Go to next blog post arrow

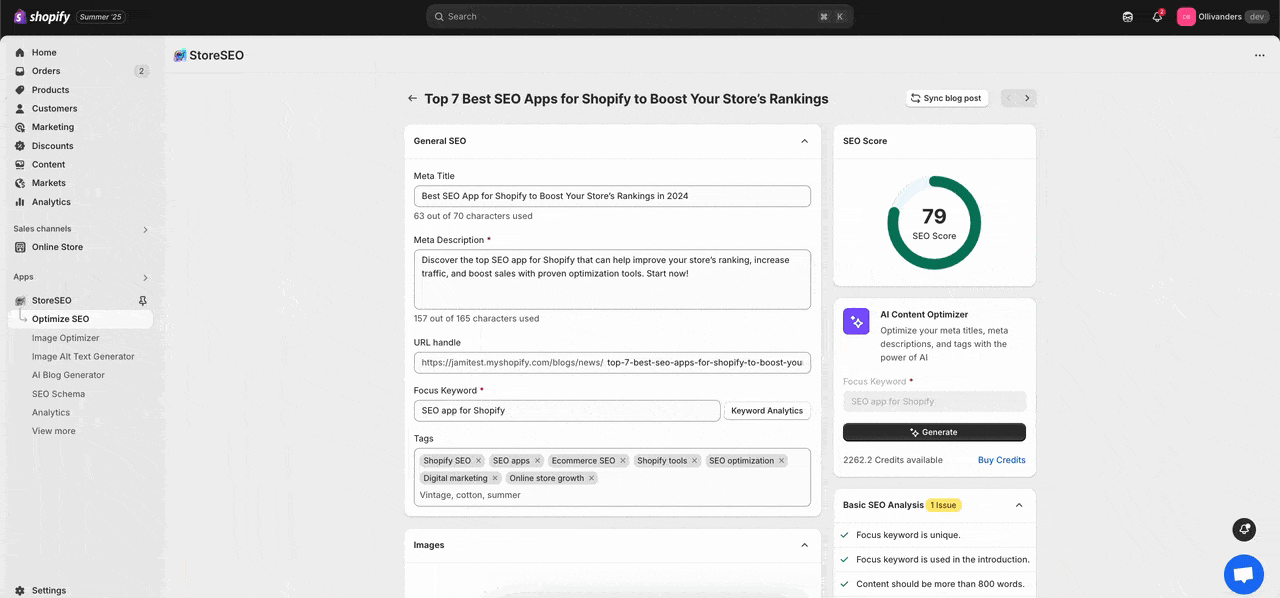pos(1027,98)
